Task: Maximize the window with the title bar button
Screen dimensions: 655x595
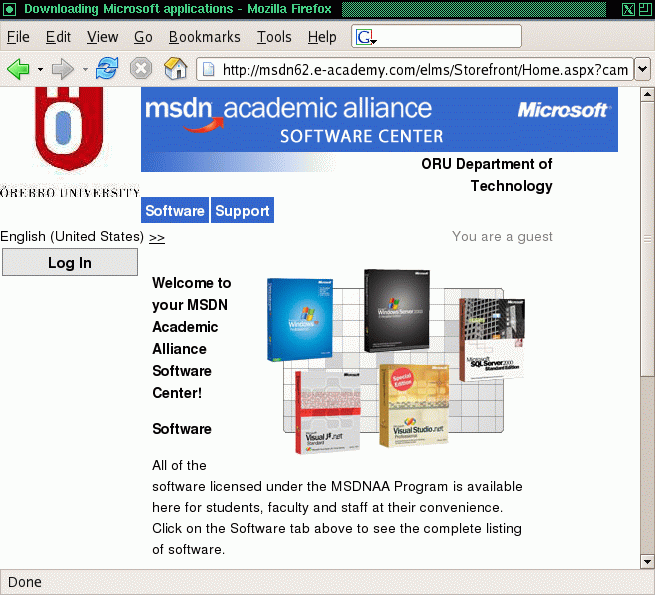Action: click(x=645, y=9)
